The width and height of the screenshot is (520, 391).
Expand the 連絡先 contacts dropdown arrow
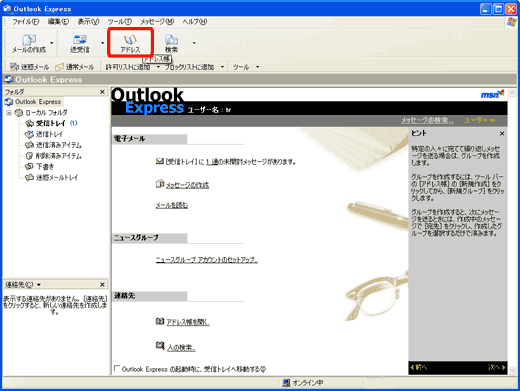[39, 285]
